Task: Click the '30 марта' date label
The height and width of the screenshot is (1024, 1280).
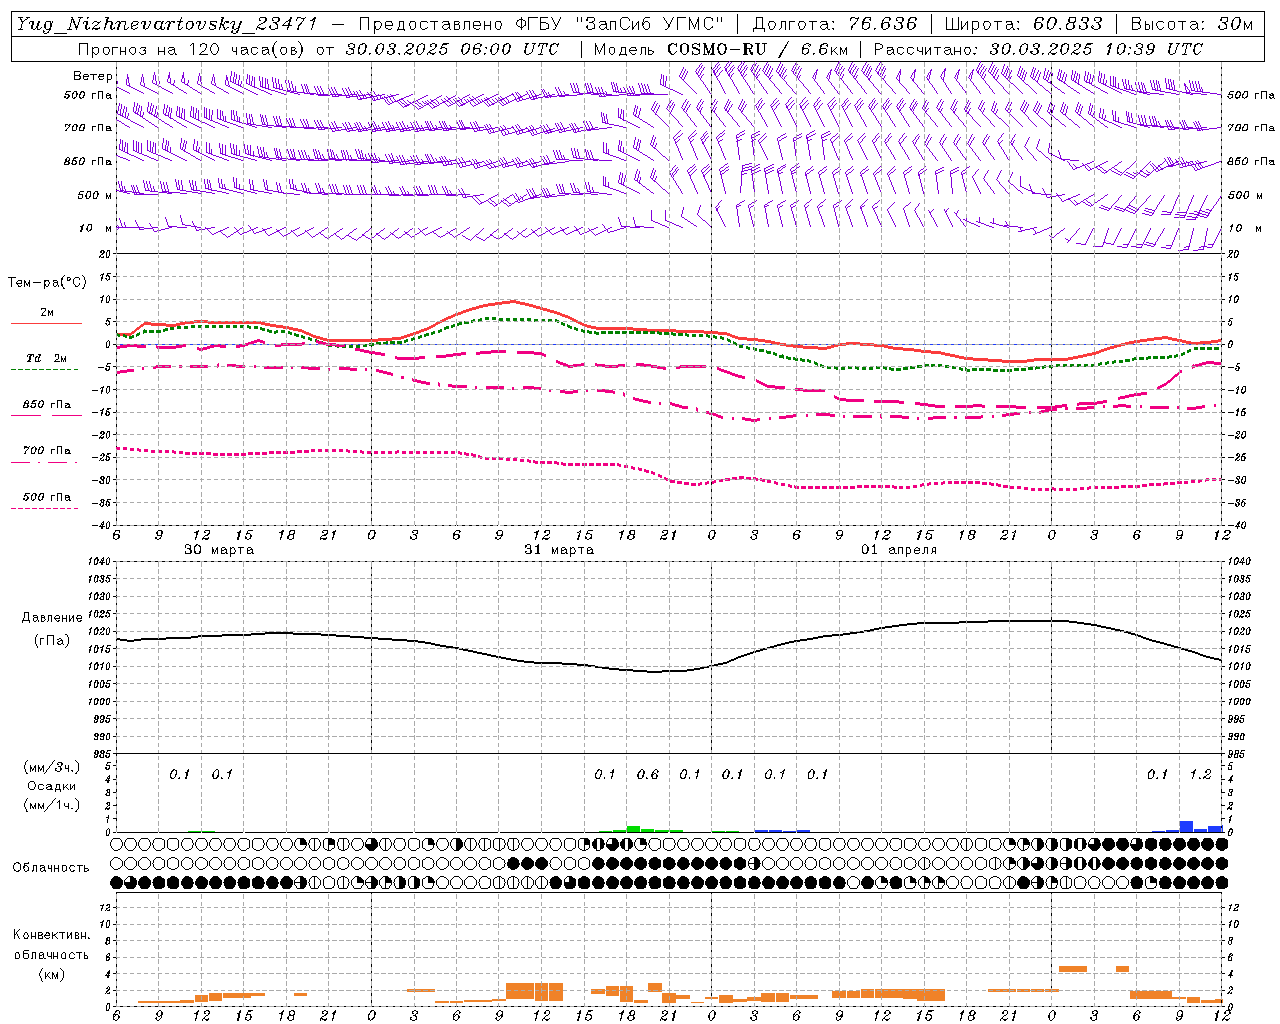Action: [219, 550]
